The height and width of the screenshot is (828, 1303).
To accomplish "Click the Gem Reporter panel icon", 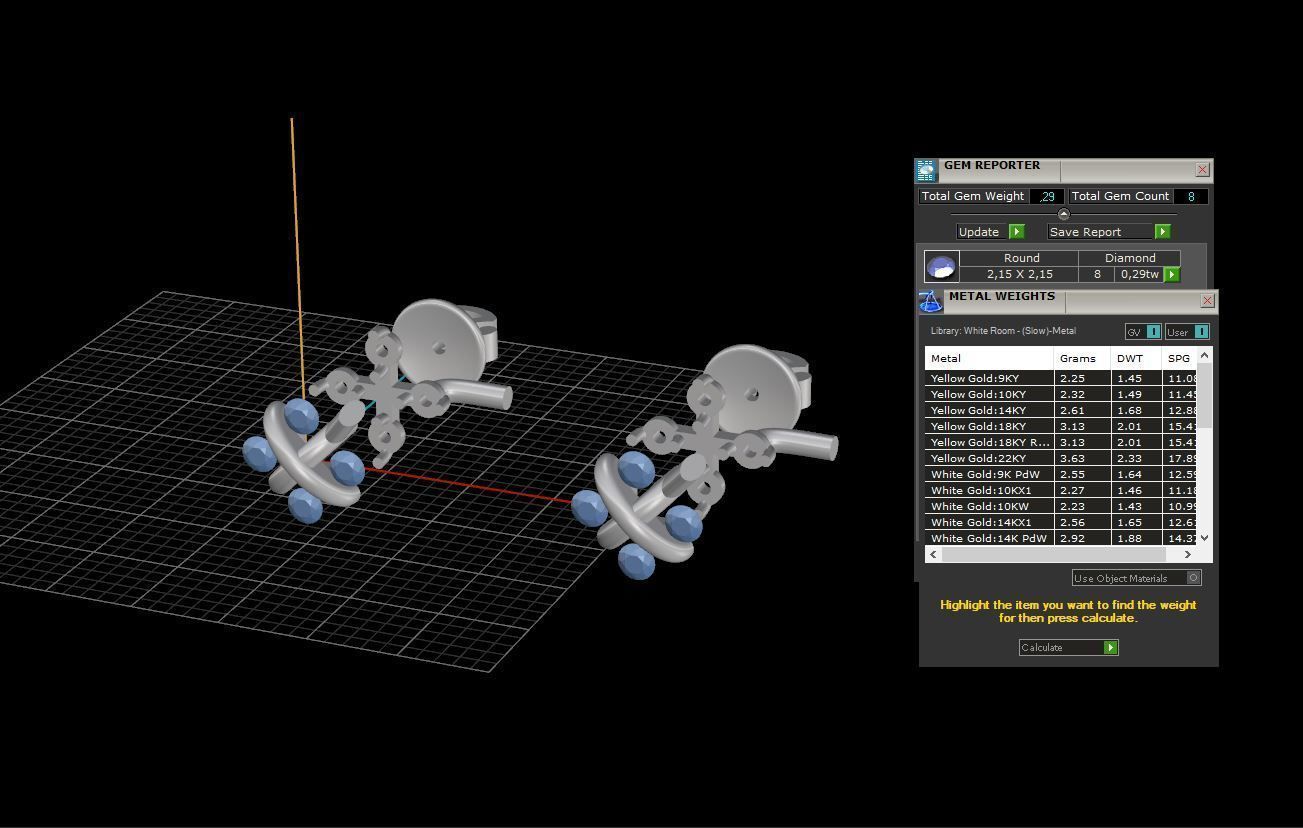I will [x=926, y=170].
